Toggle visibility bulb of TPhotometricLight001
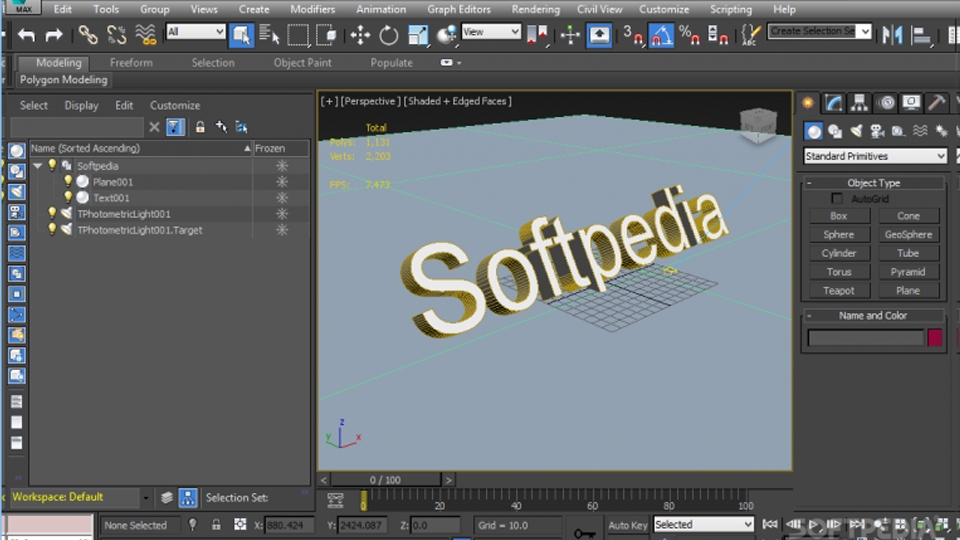 tap(52, 213)
